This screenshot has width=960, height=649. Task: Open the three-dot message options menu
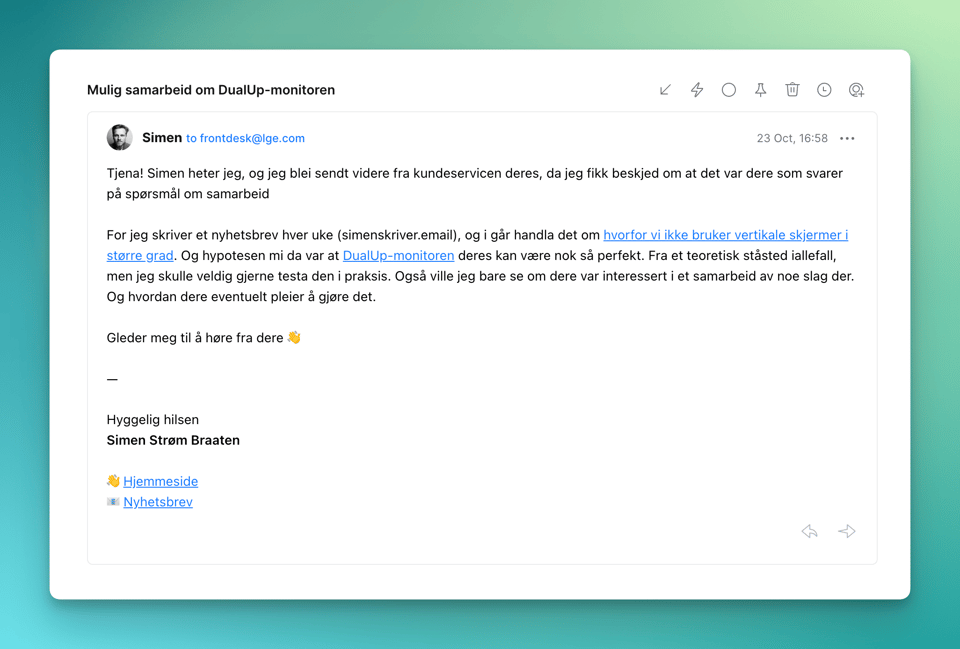pyautogui.click(x=847, y=139)
